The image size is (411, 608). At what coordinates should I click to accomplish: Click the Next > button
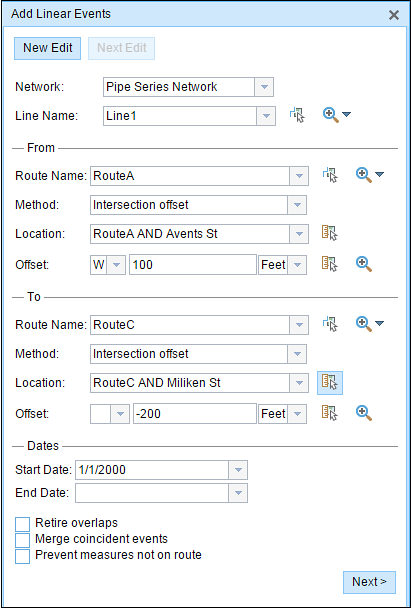click(369, 582)
